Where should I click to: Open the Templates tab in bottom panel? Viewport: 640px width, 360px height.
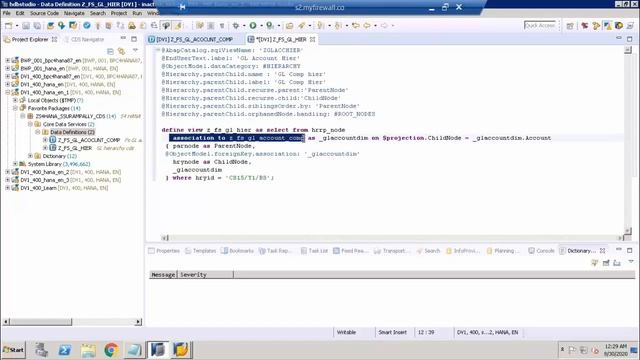click(x=200, y=251)
